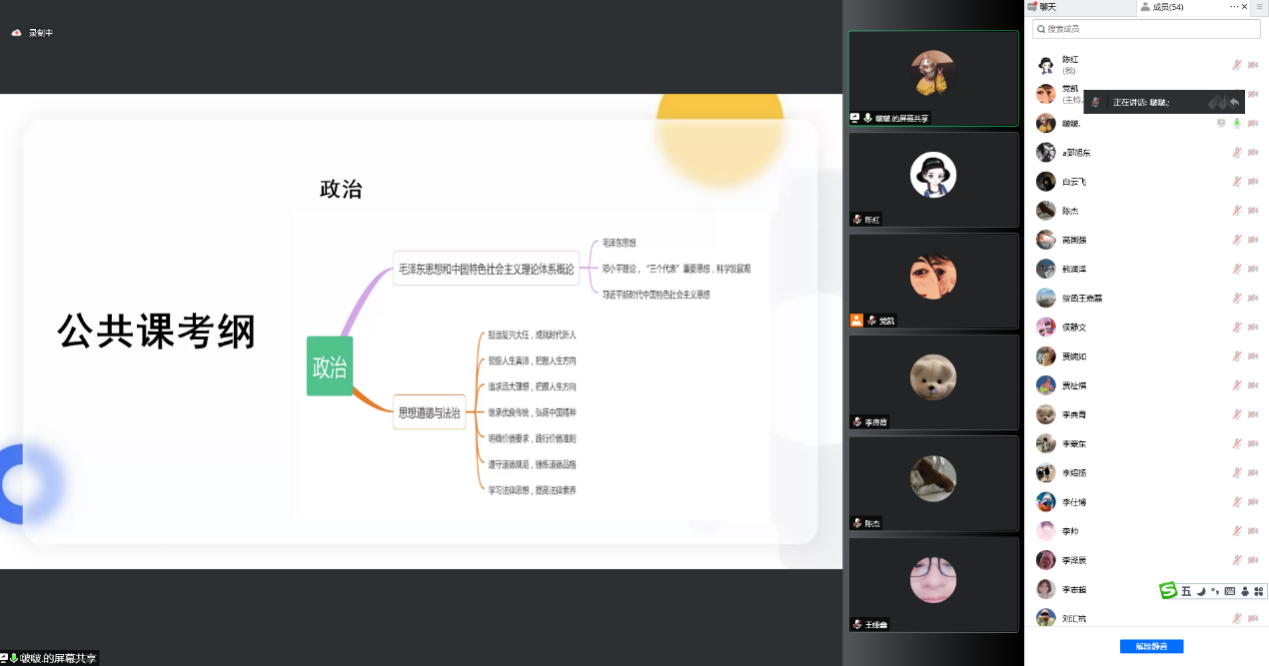Toggle the microphone icon for 侯静文
The width and height of the screenshot is (1269, 666).
pyautogui.click(x=1237, y=327)
